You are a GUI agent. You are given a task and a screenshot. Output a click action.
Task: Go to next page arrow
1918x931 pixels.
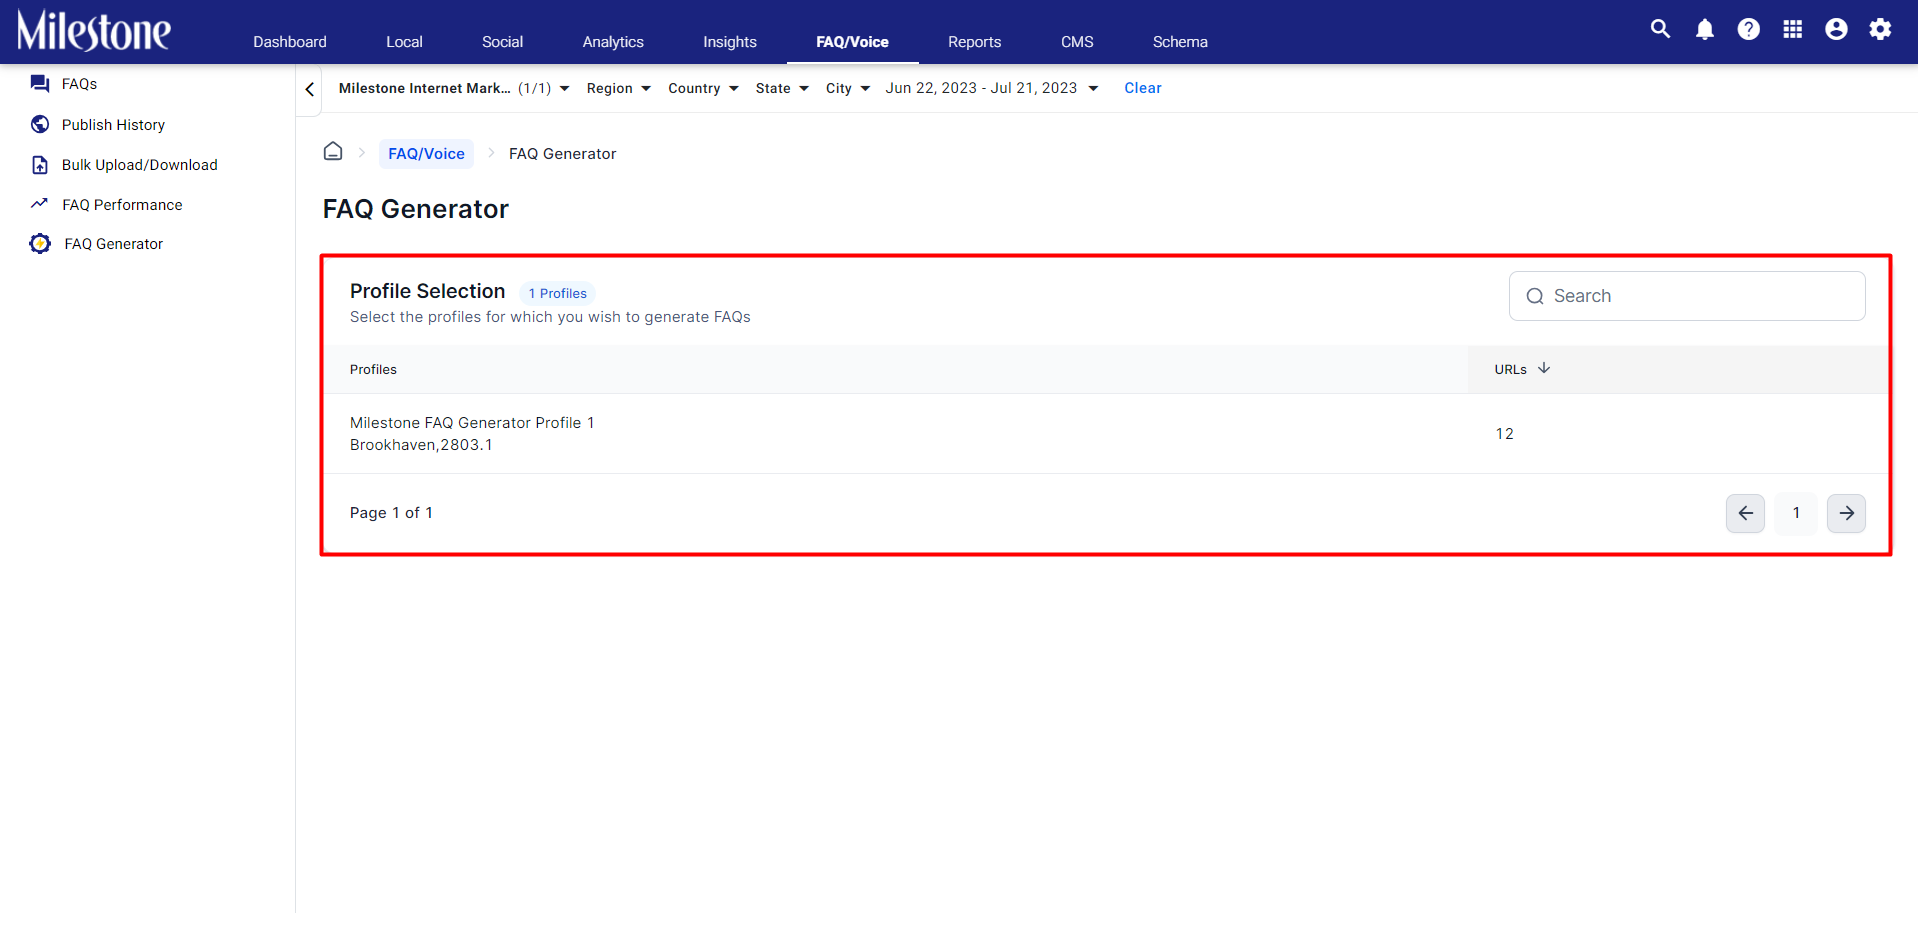[1846, 513]
